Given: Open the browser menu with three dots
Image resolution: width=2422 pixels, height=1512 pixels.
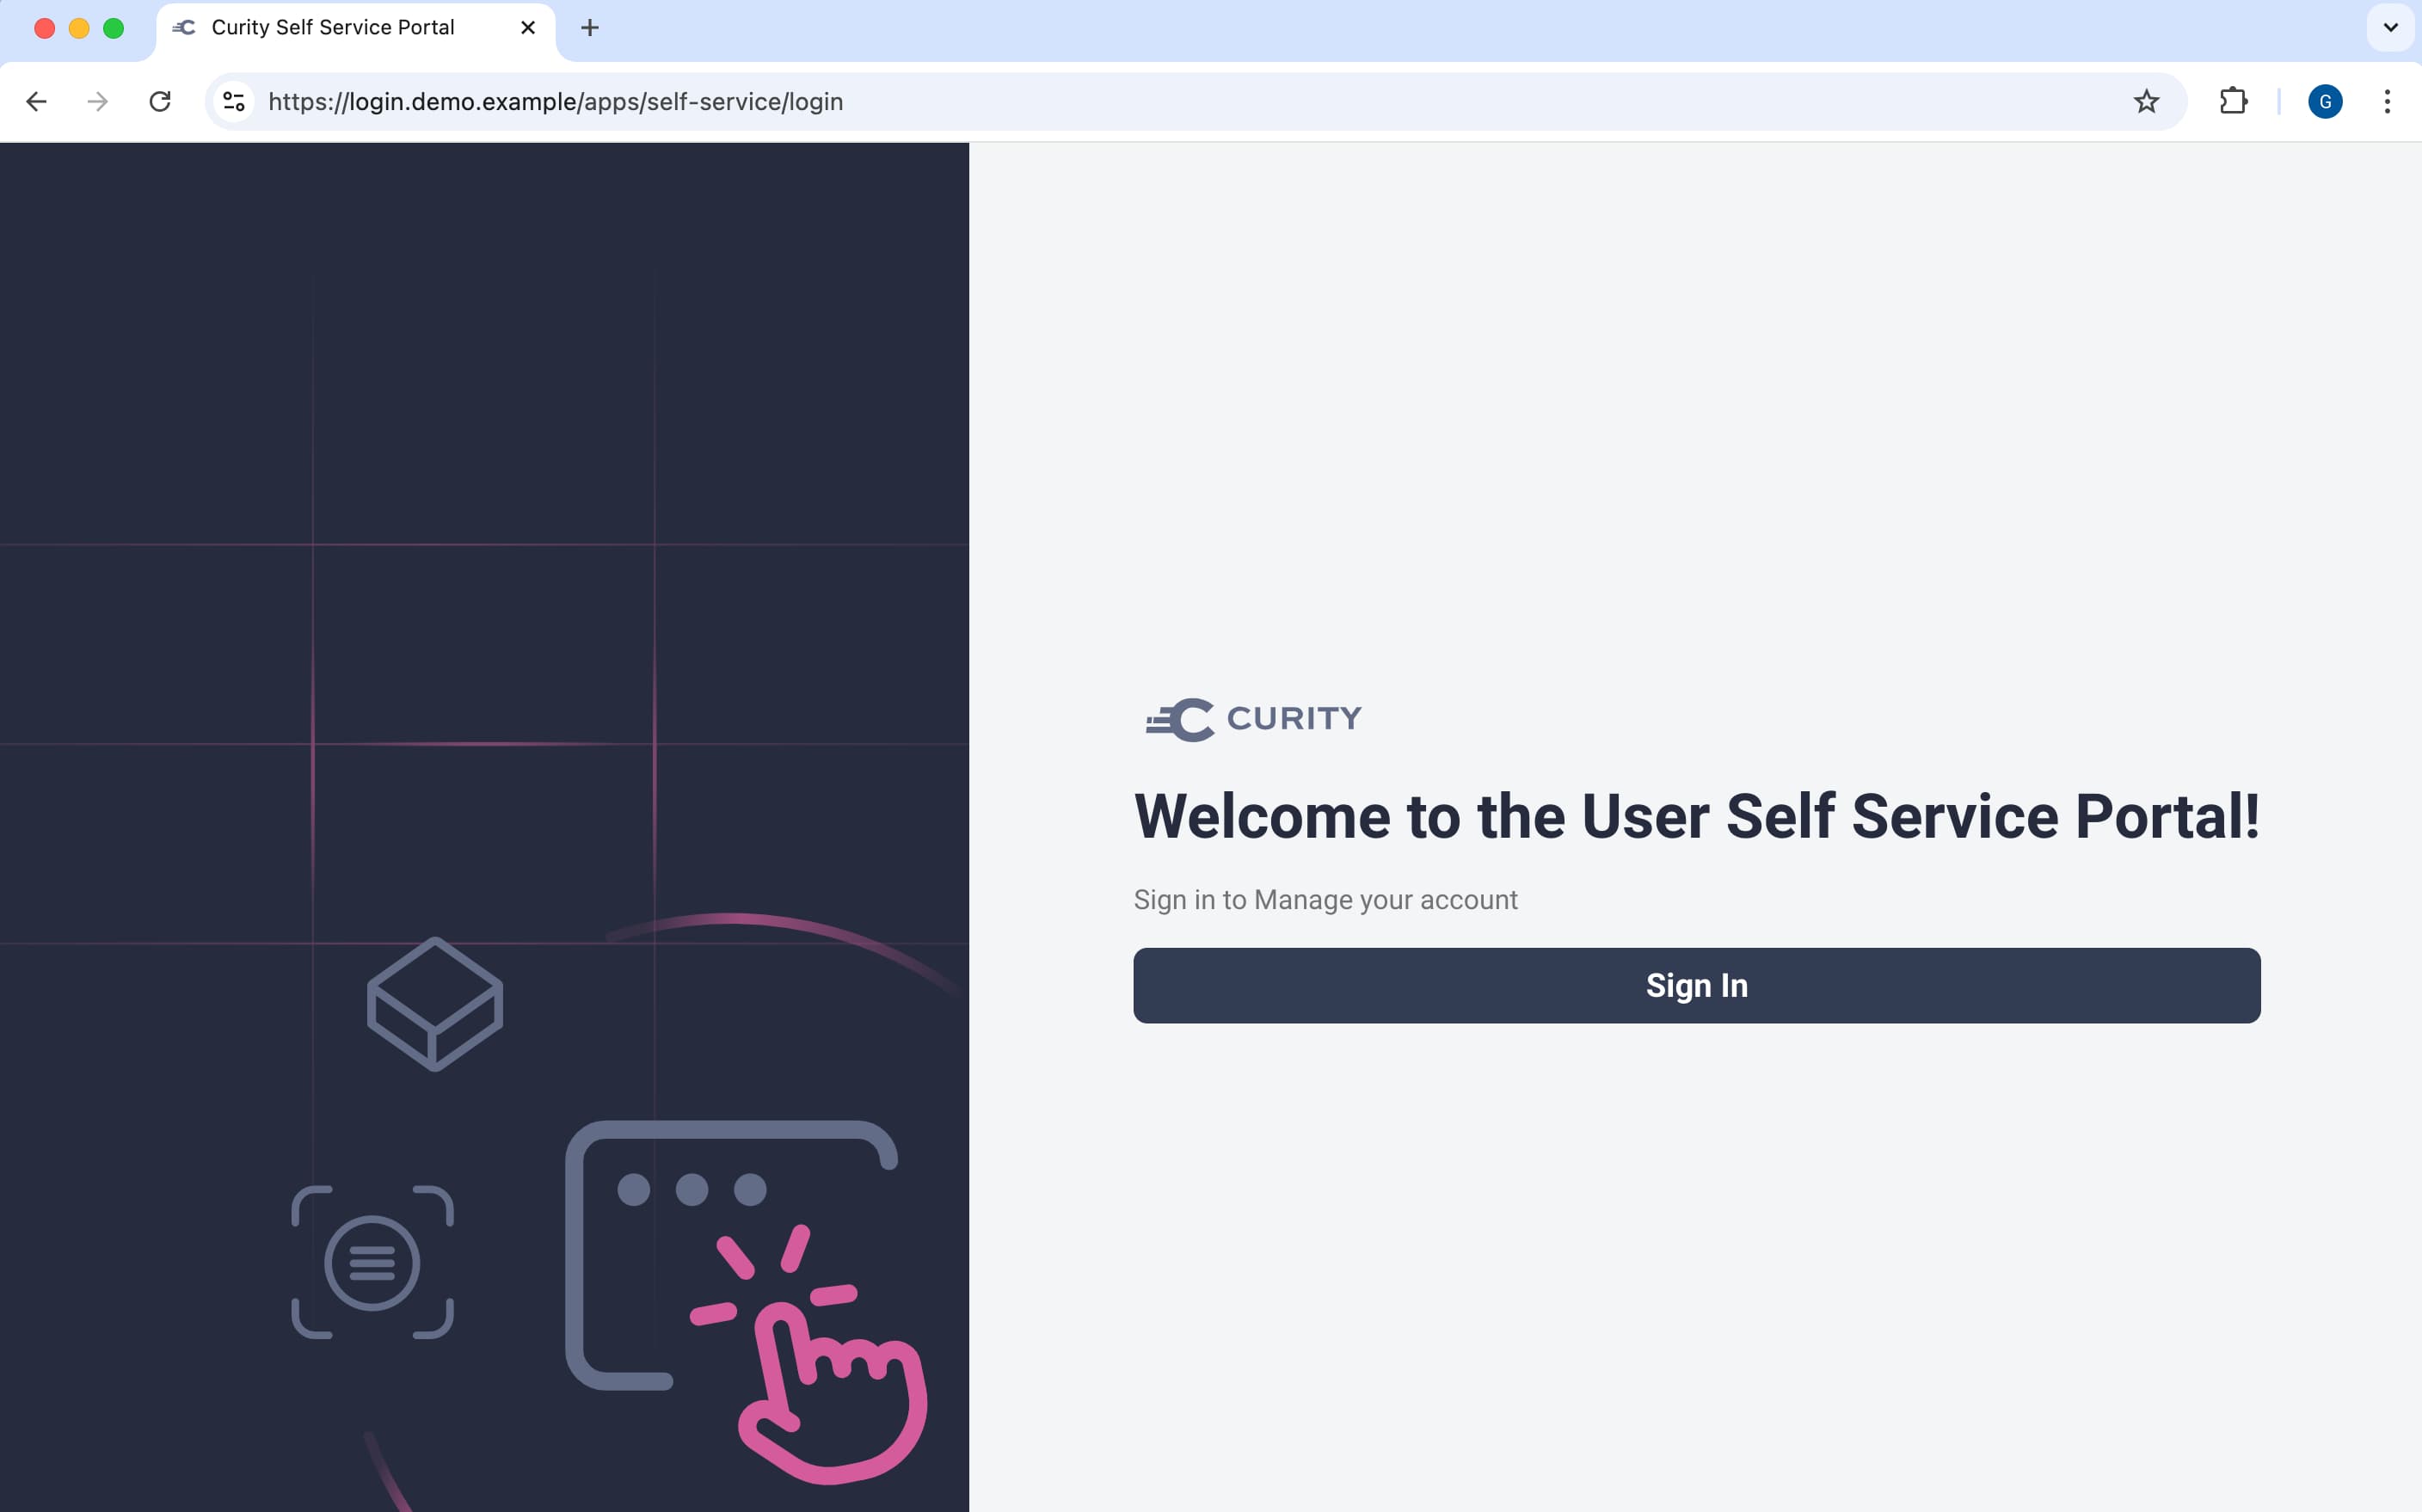Looking at the screenshot, I should coord(2388,101).
